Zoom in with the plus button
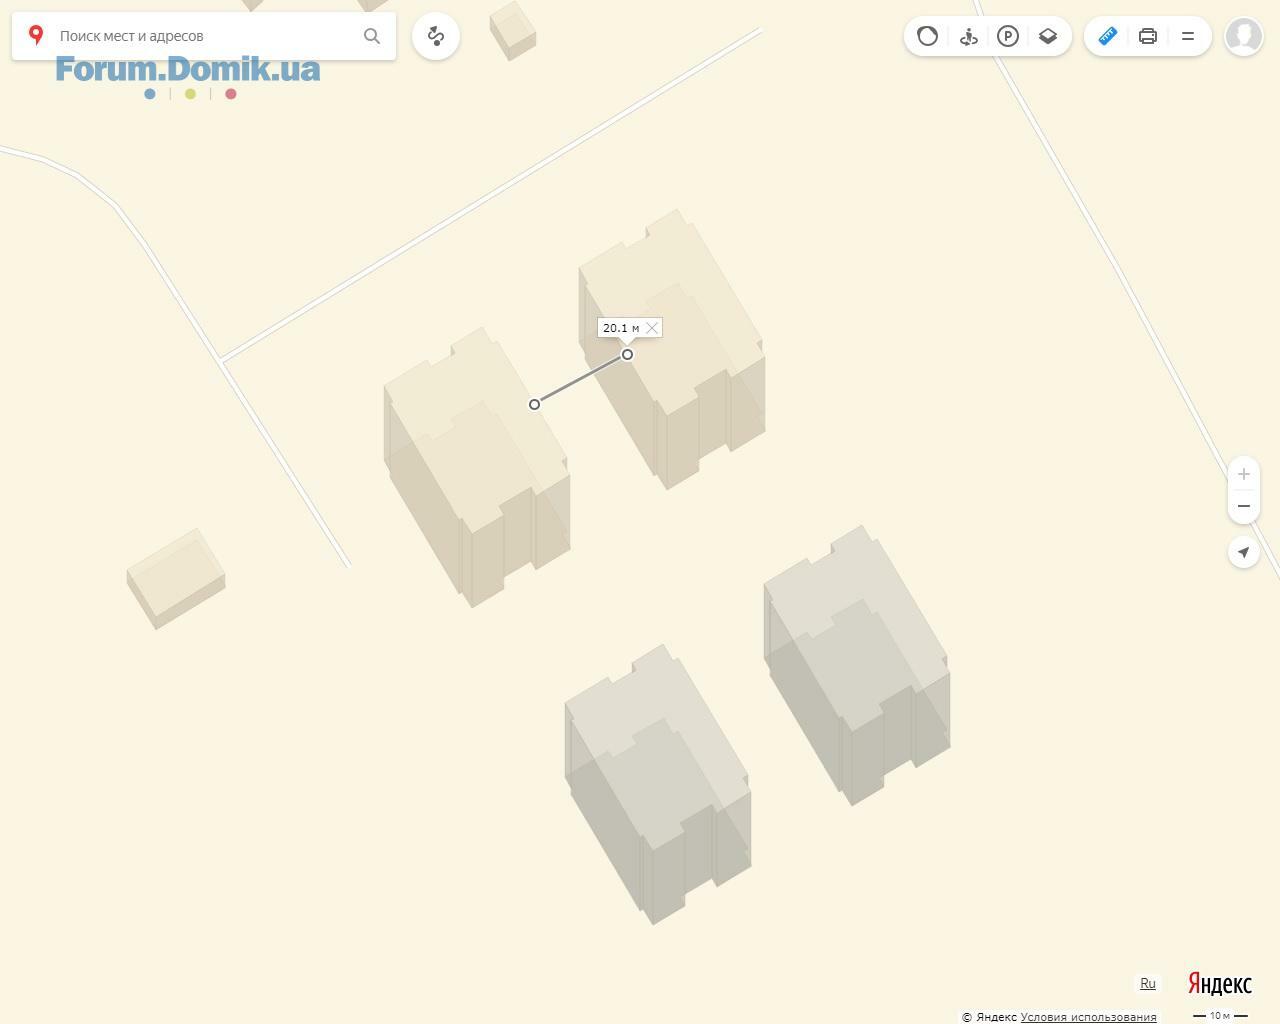 pyautogui.click(x=1244, y=474)
